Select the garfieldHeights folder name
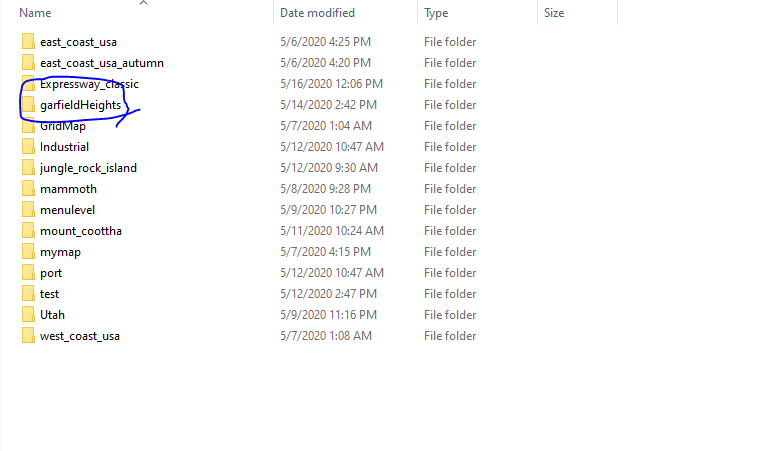The image size is (781, 451). pos(80,105)
